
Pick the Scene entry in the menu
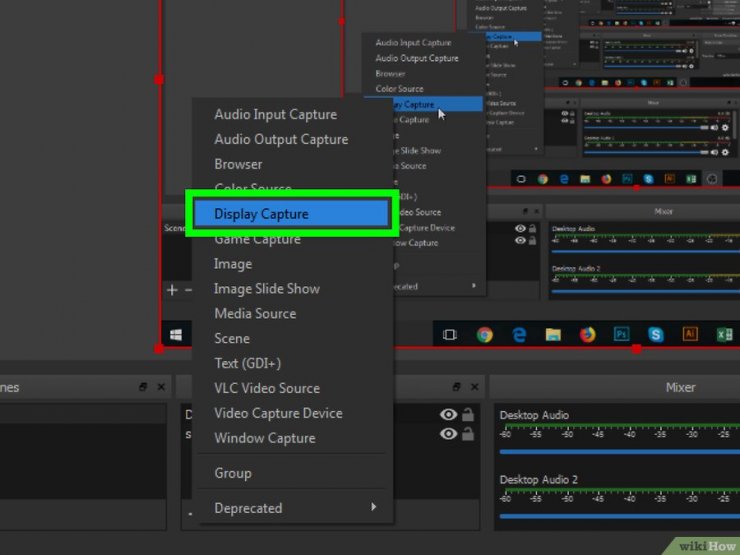click(232, 339)
